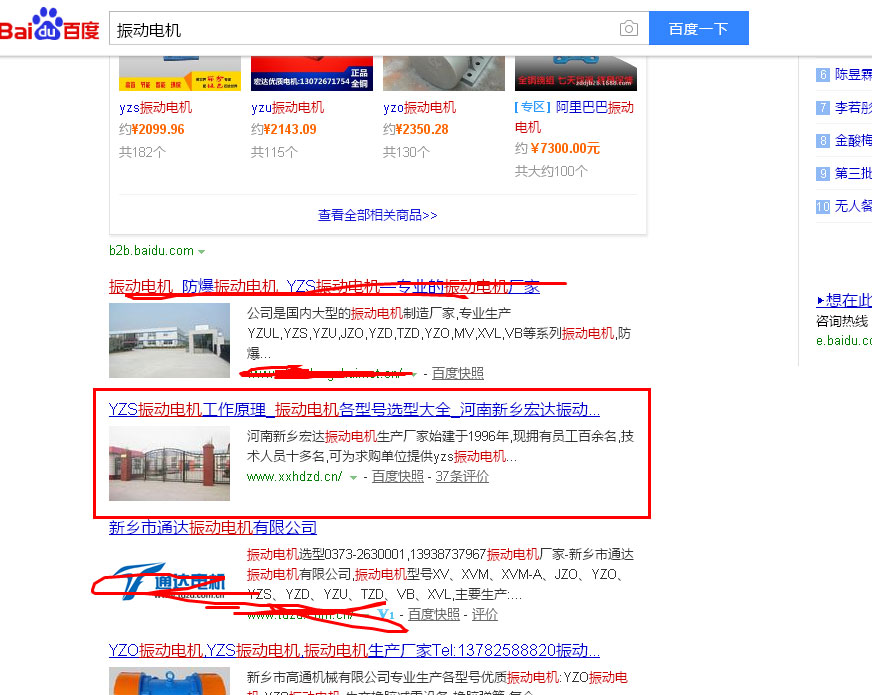Image resolution: width=872 pixels, height=695 pixels.
Task: Expand dropdown arrow next to b2b.baidu.com
Action: [x=202, y=251]
